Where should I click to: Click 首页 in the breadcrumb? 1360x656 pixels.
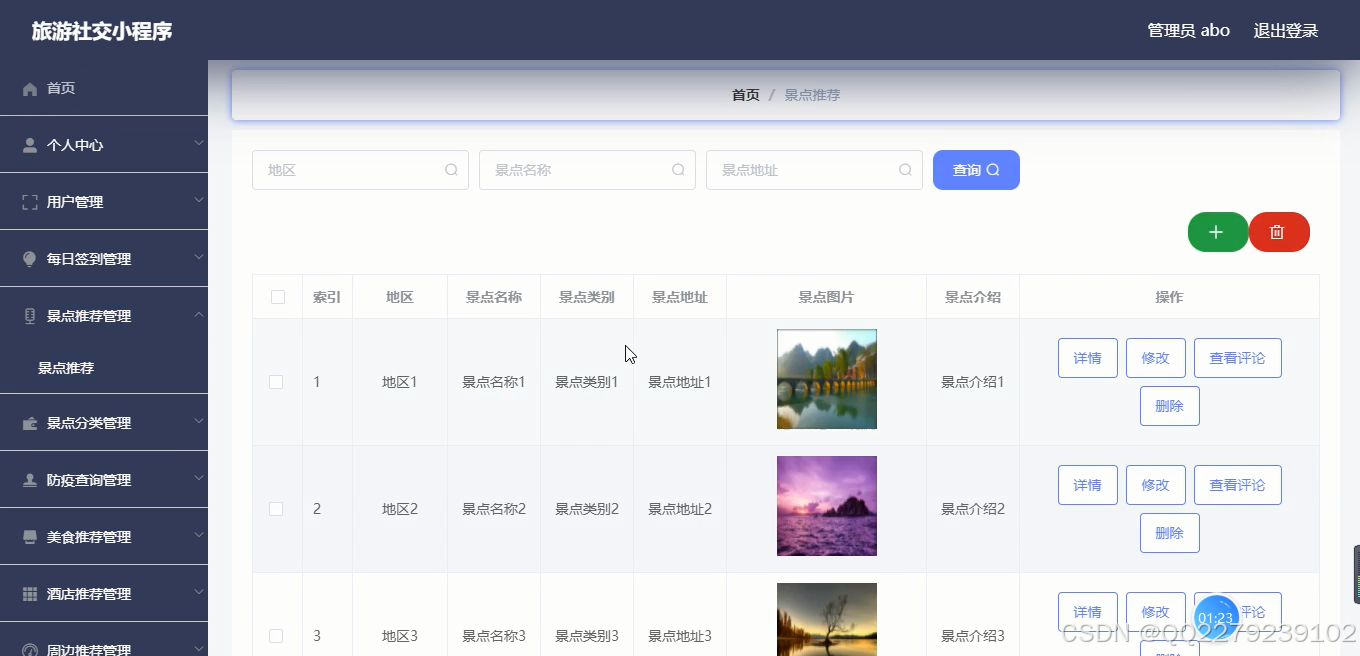pos(745,94)
